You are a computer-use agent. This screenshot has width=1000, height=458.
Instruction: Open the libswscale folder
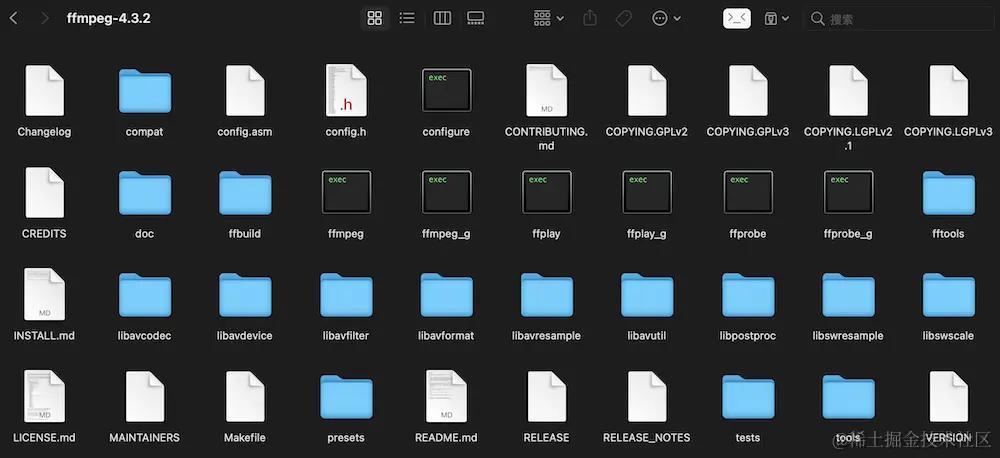[x=948, y=295]
